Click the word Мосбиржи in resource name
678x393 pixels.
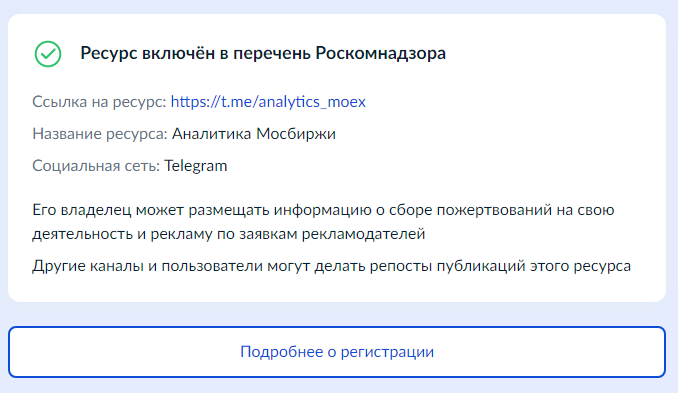point(296,134)
